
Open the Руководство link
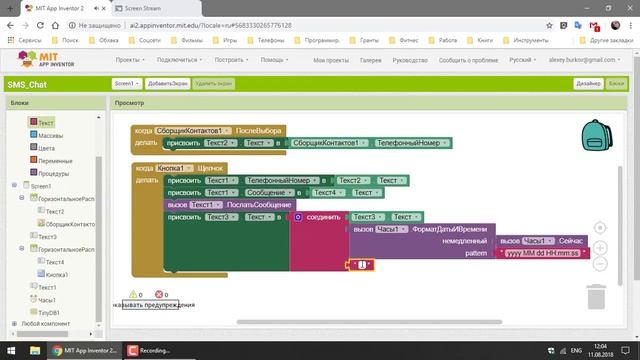pos(410,60)
